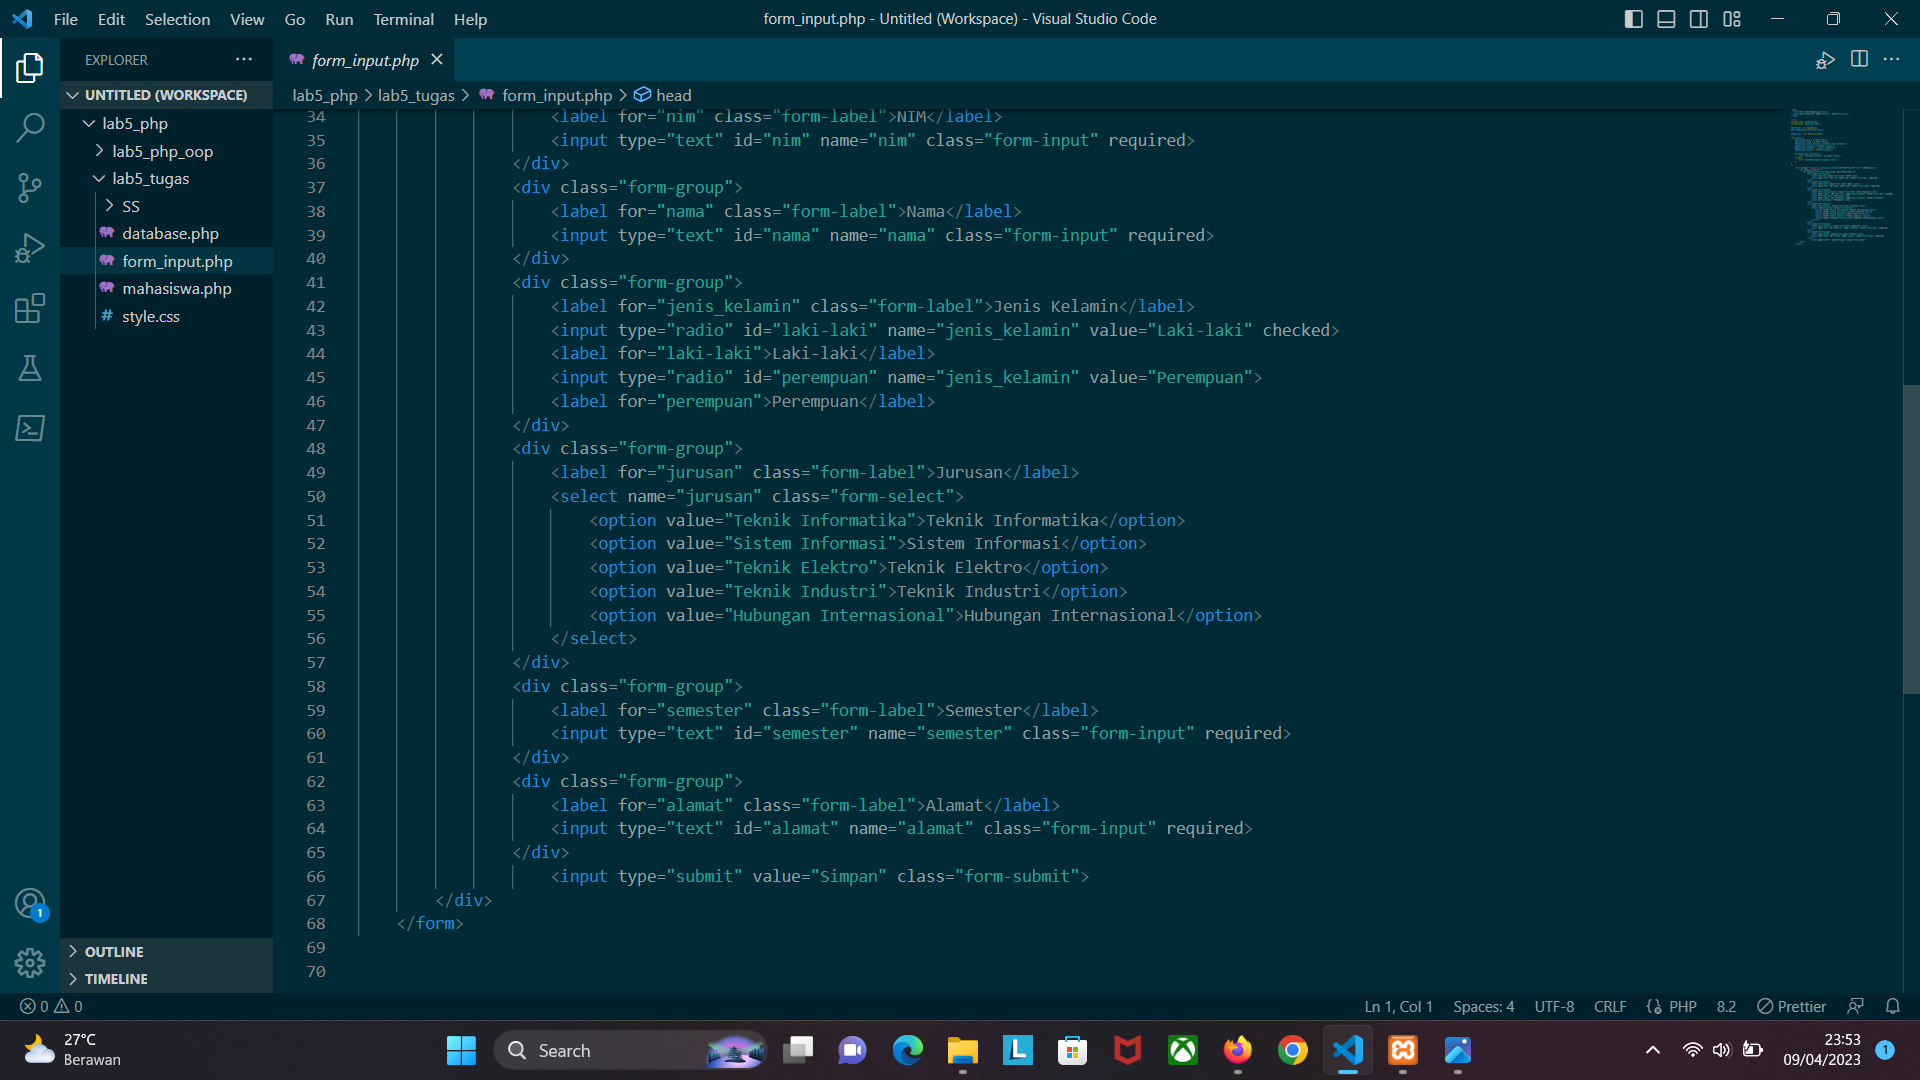Change encoding via UTF-8 status item
This screenshot has height=1080, width=1920.
point(1553,1006)
